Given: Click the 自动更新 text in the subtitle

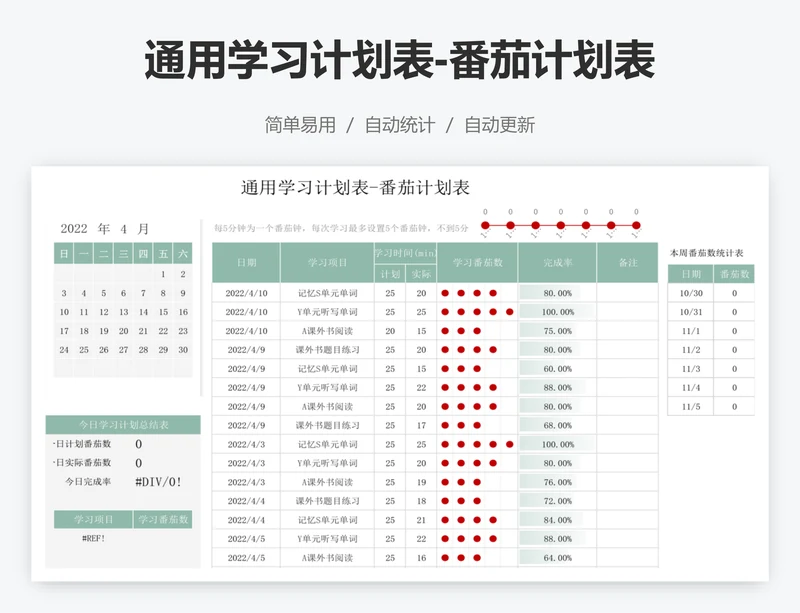Looking at the screenshot, I should click(499, 125).
